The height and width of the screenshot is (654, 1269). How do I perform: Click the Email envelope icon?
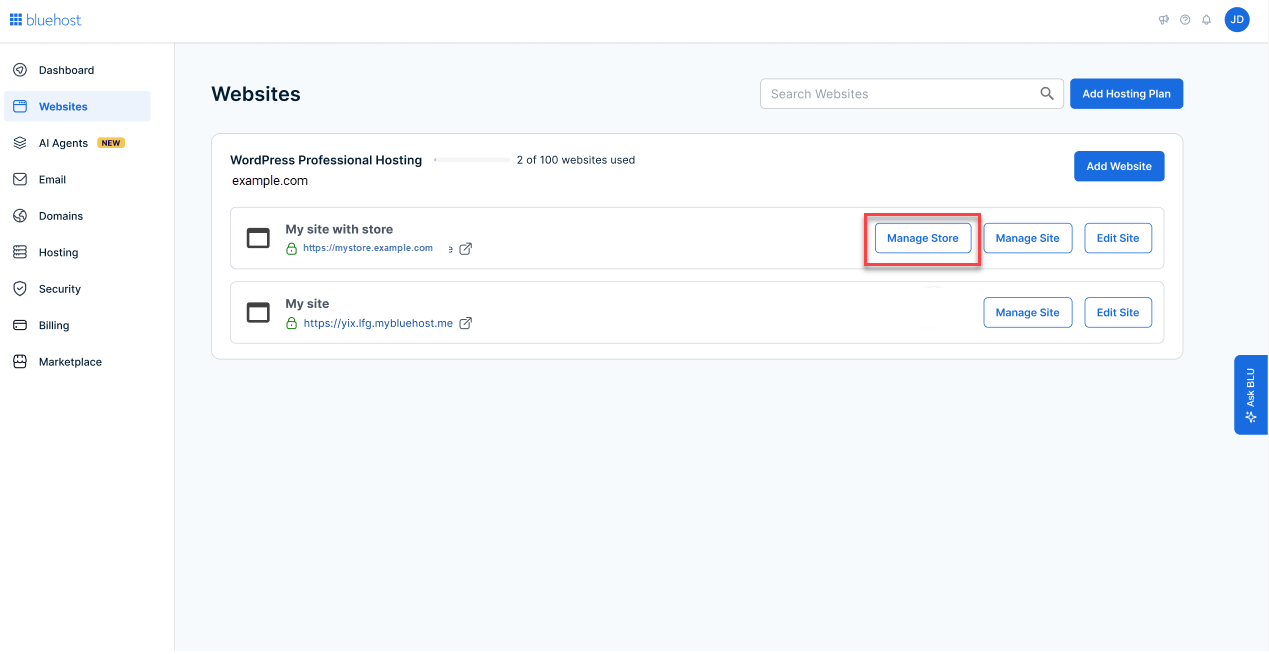pyautogui.click(x=20, y=179)
